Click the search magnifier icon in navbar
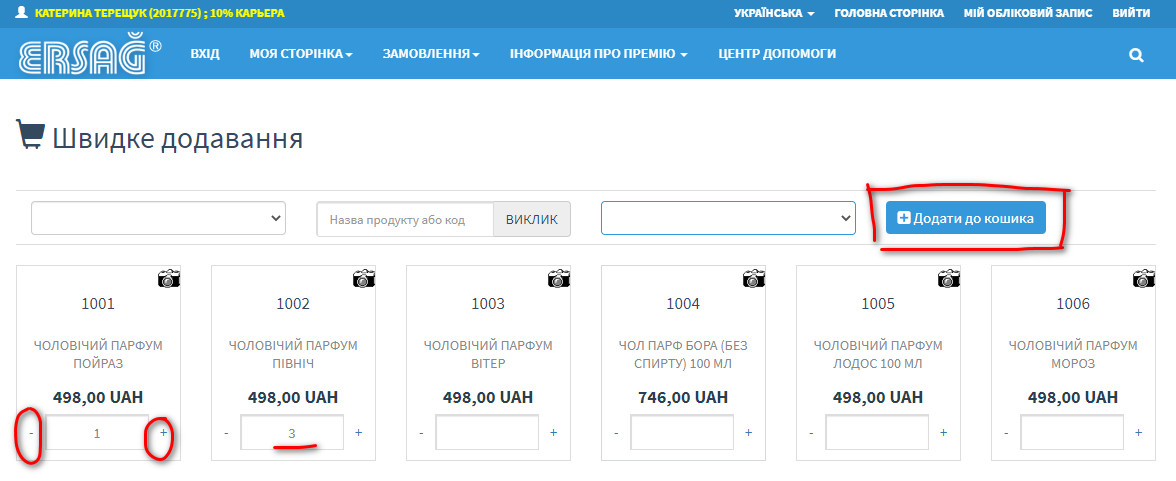 1136,55
